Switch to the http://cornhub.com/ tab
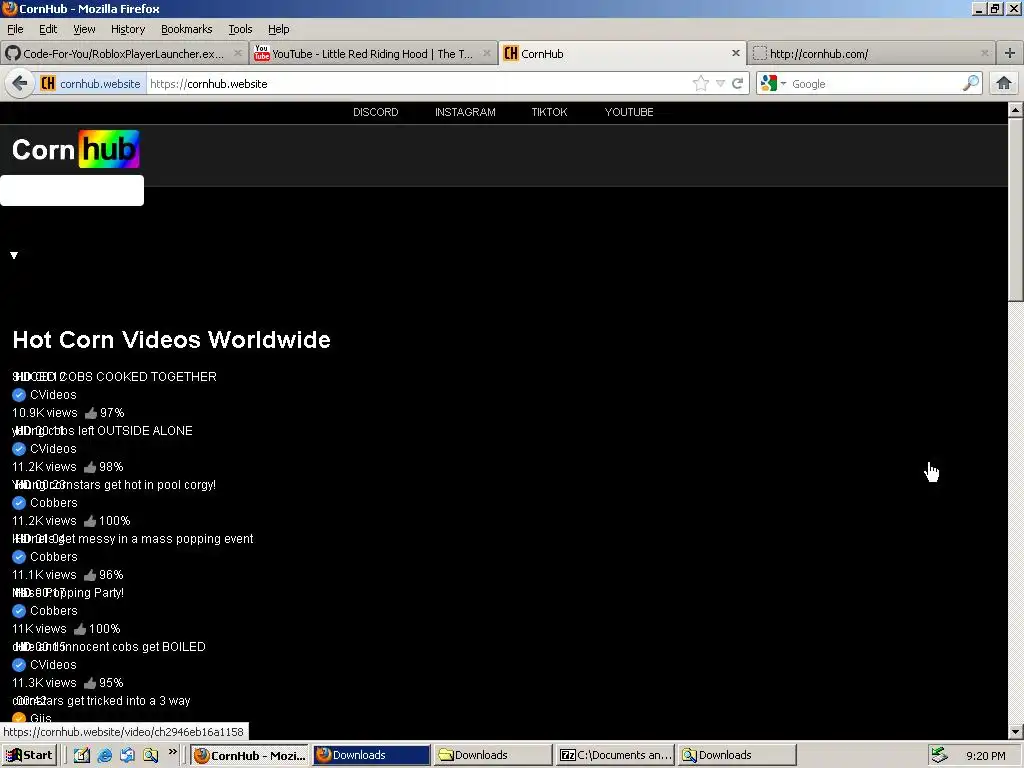Screen dimensions: 1024x768 [872, 54]
